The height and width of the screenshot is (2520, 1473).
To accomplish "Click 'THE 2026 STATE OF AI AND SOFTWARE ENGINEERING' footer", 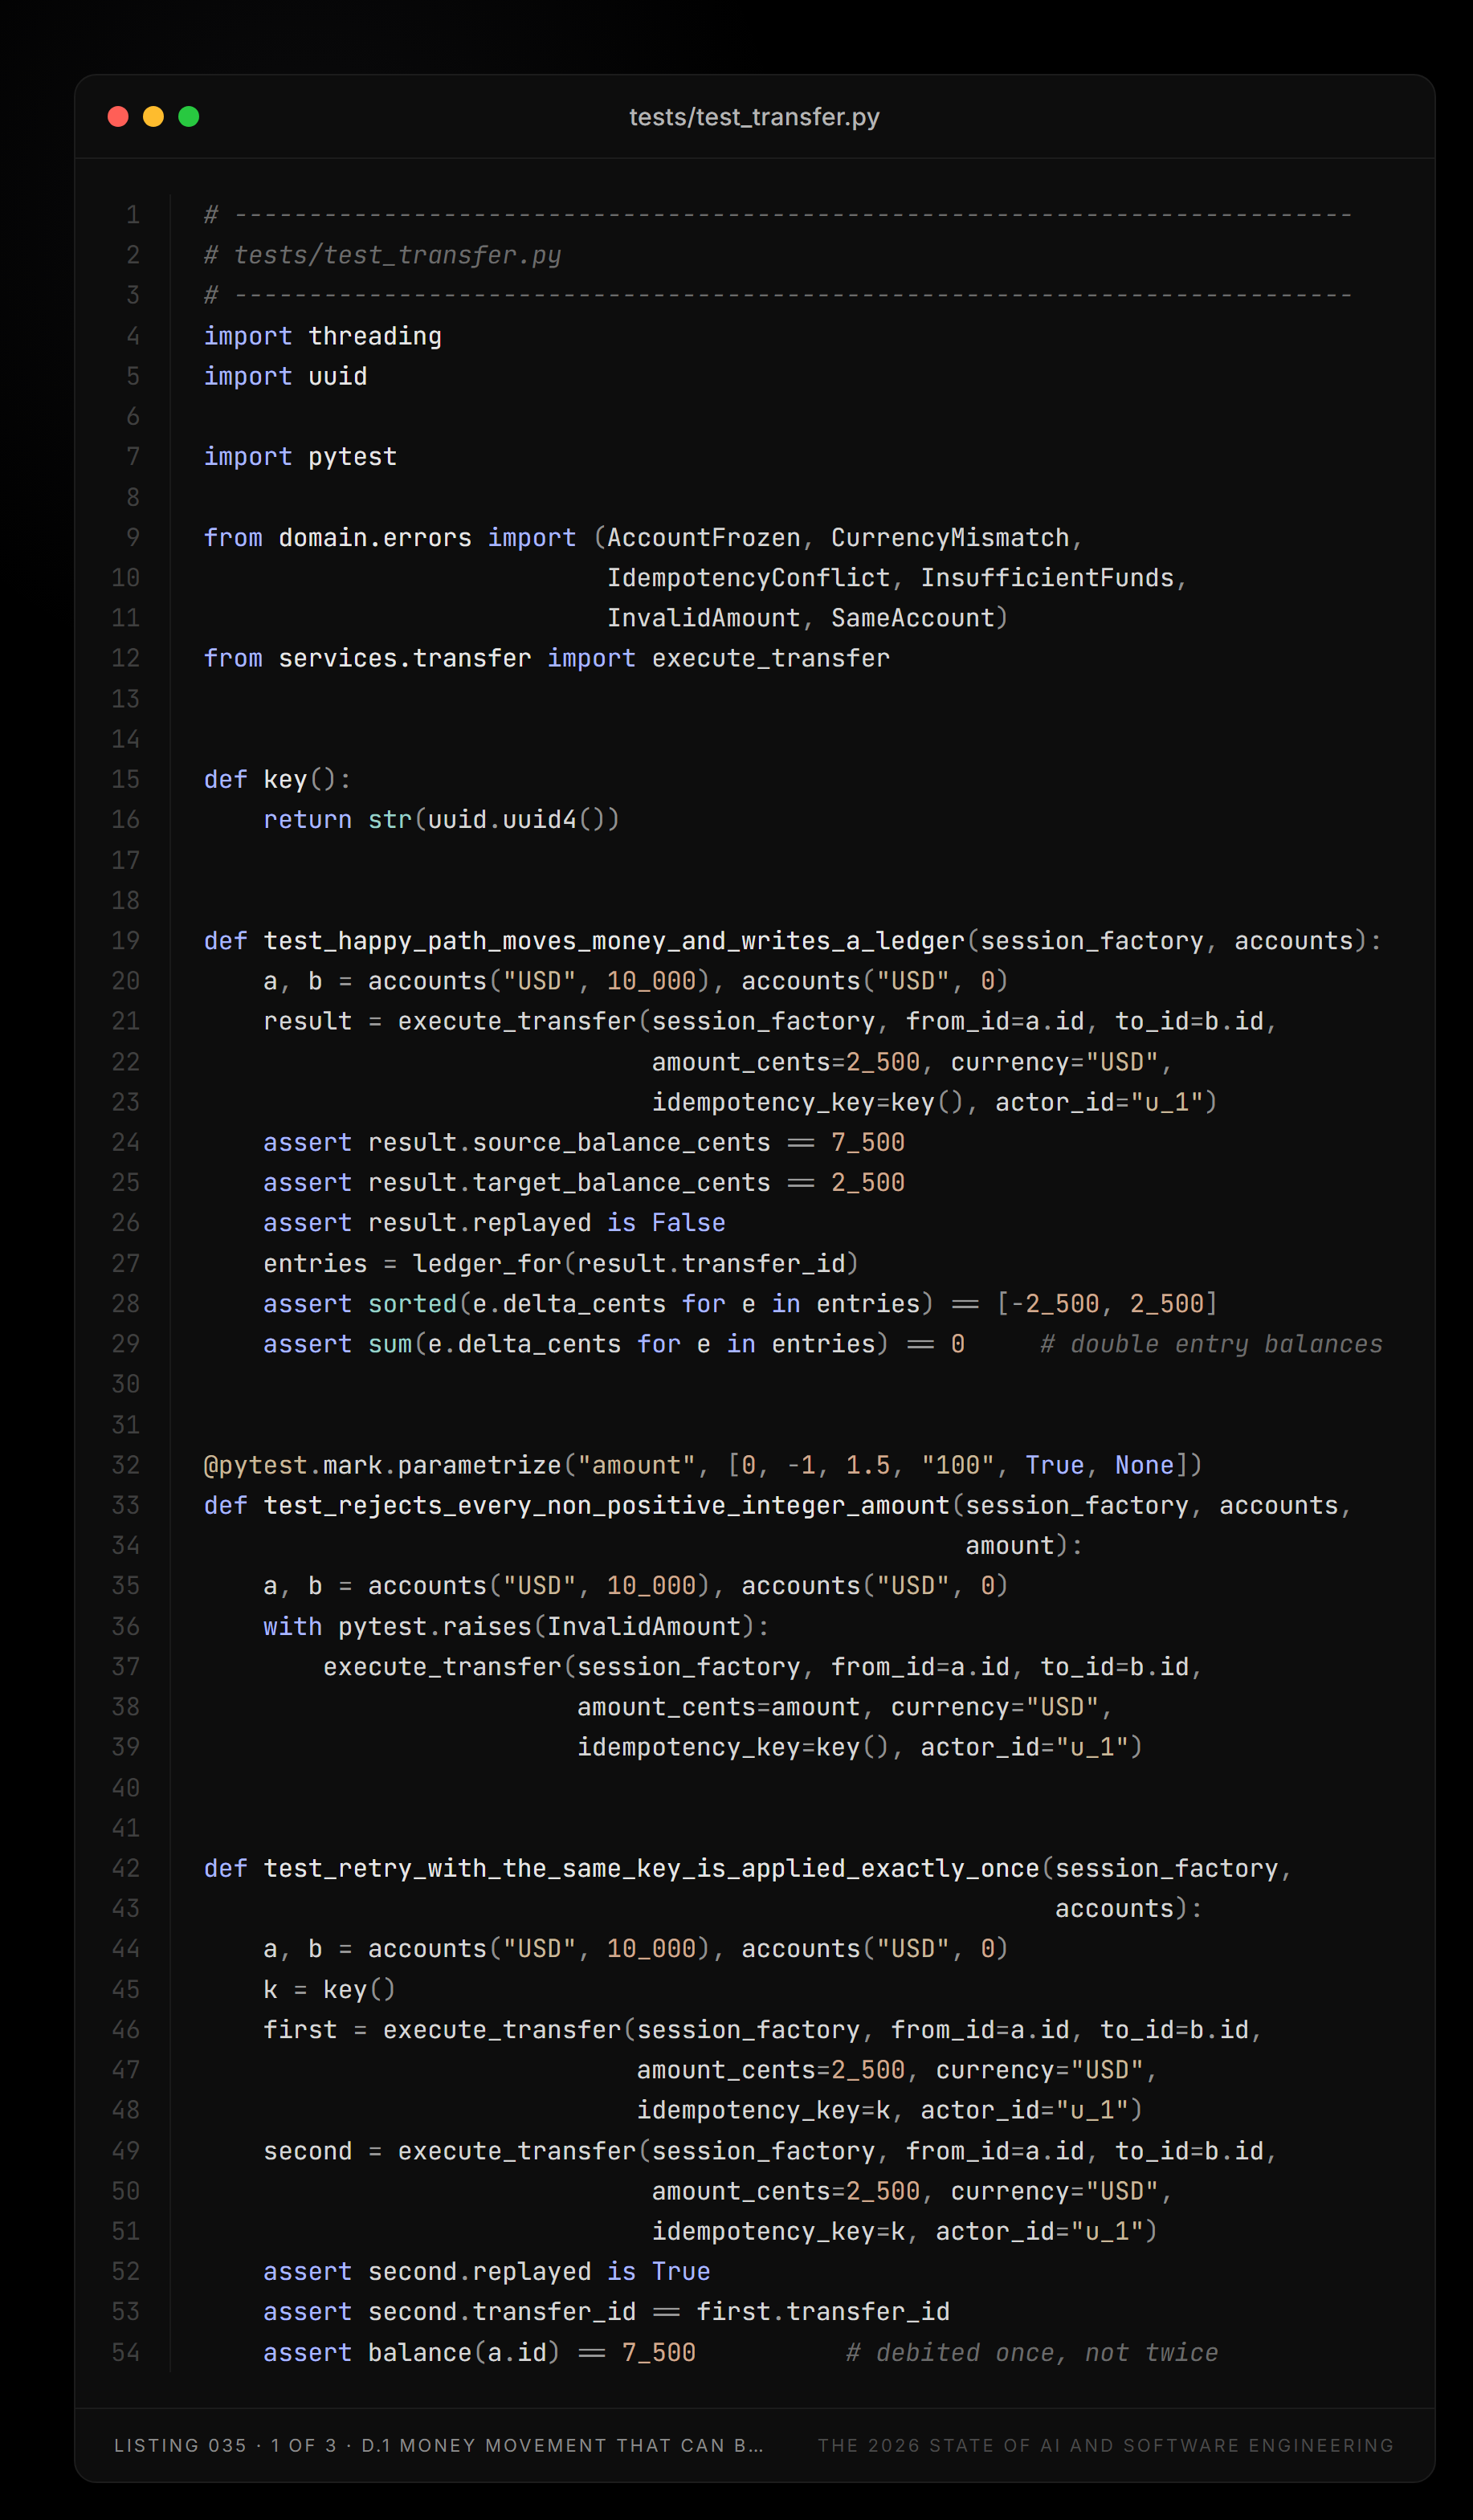I will pyautogui.click(x=1106, y=2445).
